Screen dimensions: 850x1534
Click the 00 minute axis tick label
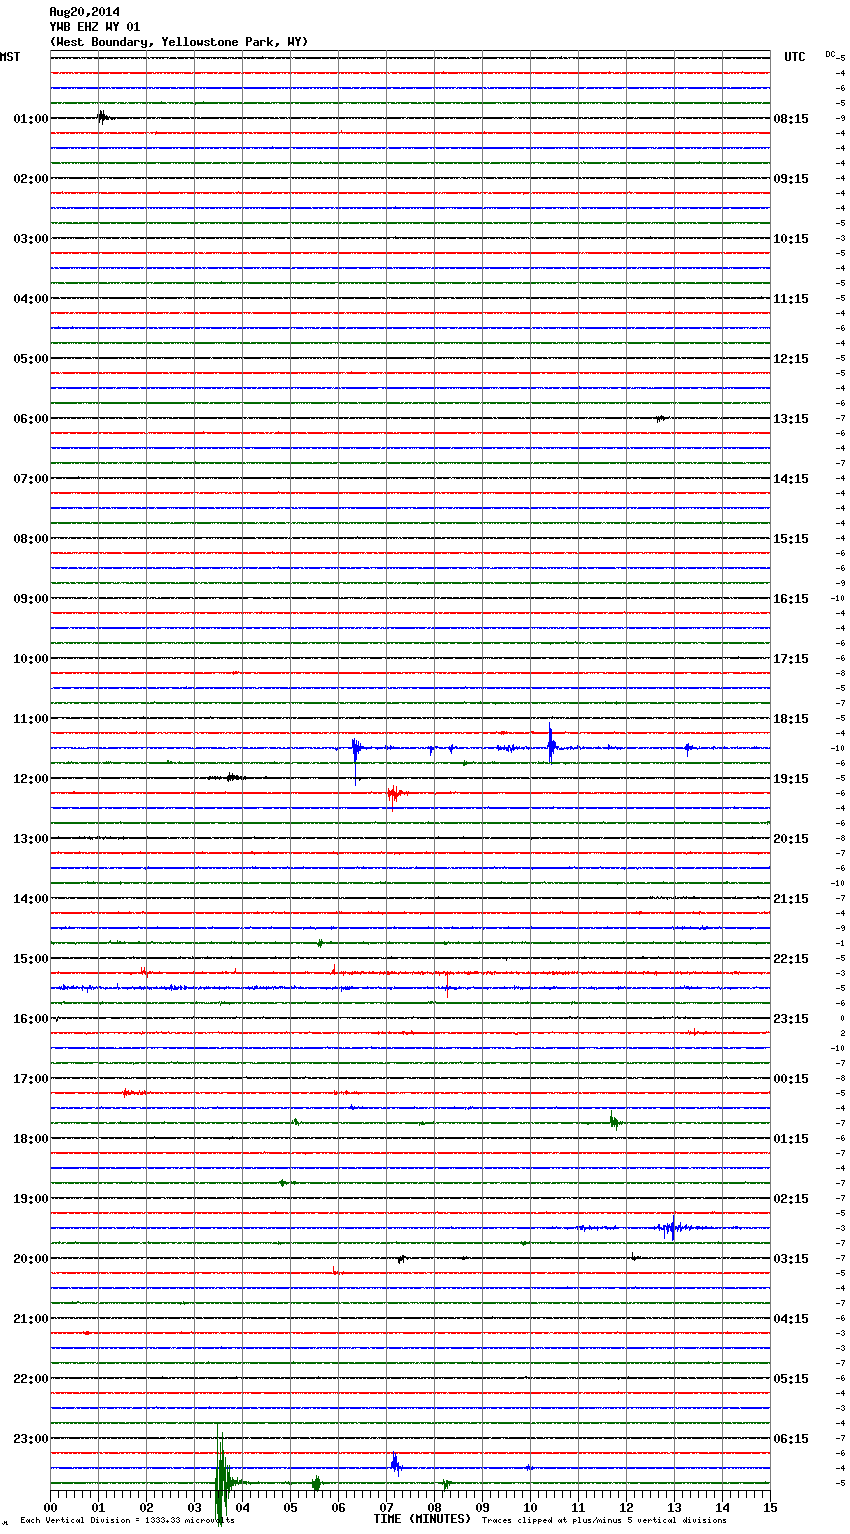click(x=50, y=1507)
